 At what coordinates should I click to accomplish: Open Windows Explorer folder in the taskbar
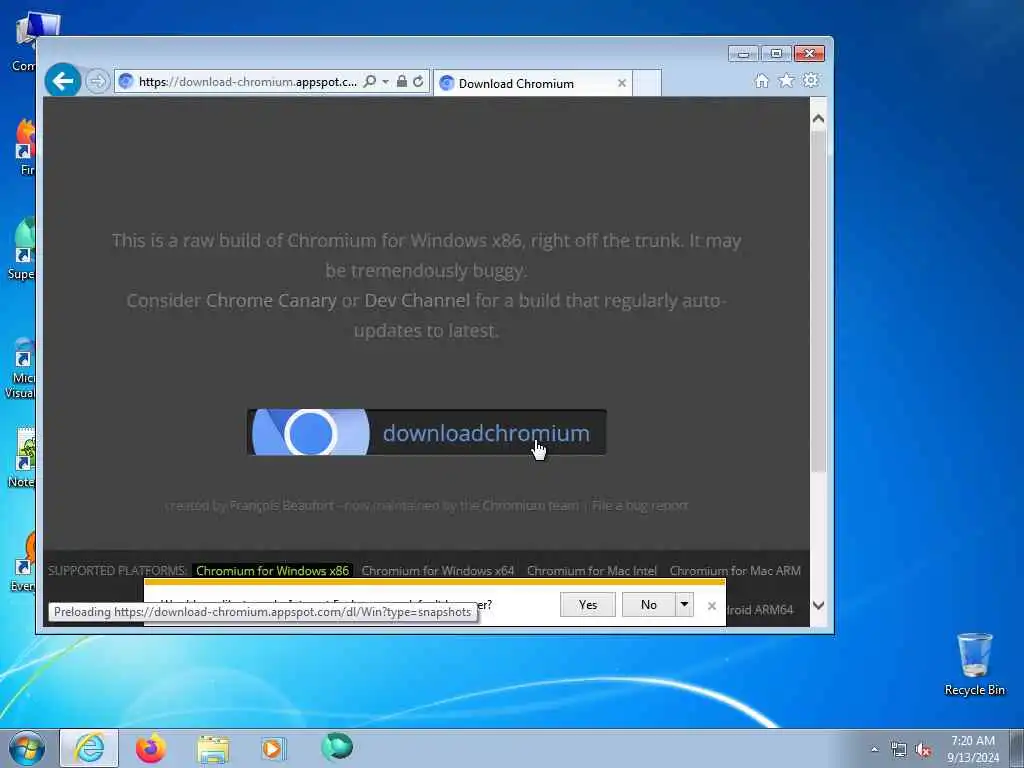pos(213,748)
